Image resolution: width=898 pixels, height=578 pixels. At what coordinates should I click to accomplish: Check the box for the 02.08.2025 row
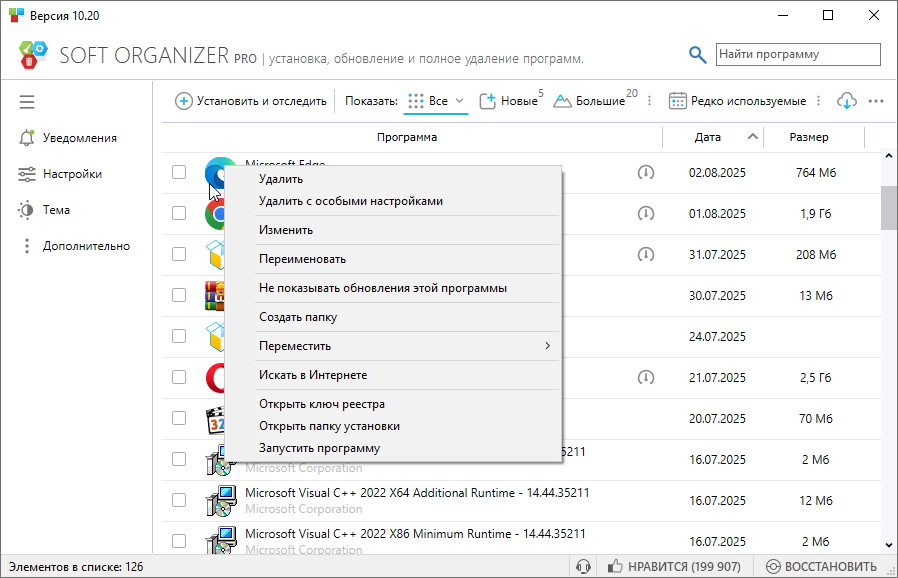(179, 172)
